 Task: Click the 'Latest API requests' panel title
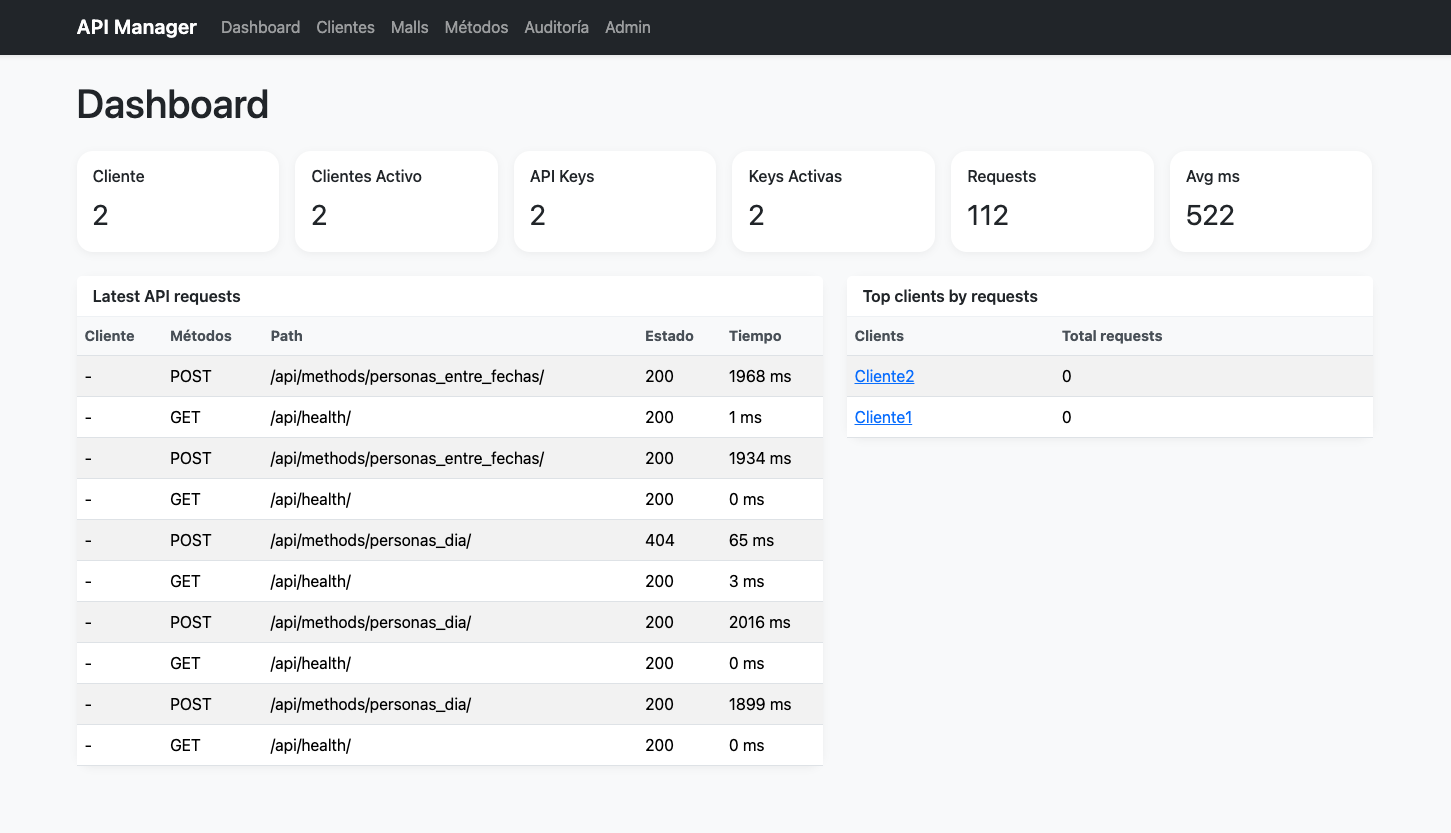click(166, 296)
